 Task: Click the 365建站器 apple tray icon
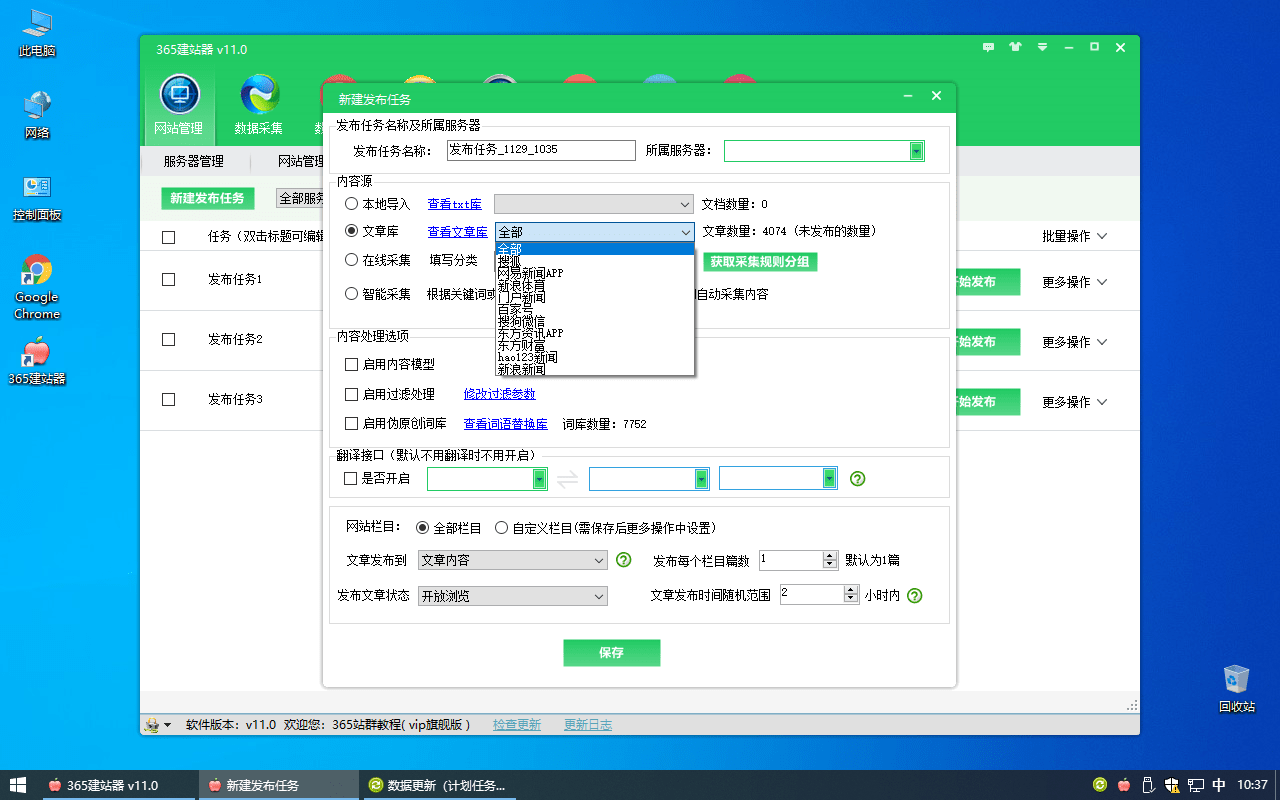coord(1124,785)
